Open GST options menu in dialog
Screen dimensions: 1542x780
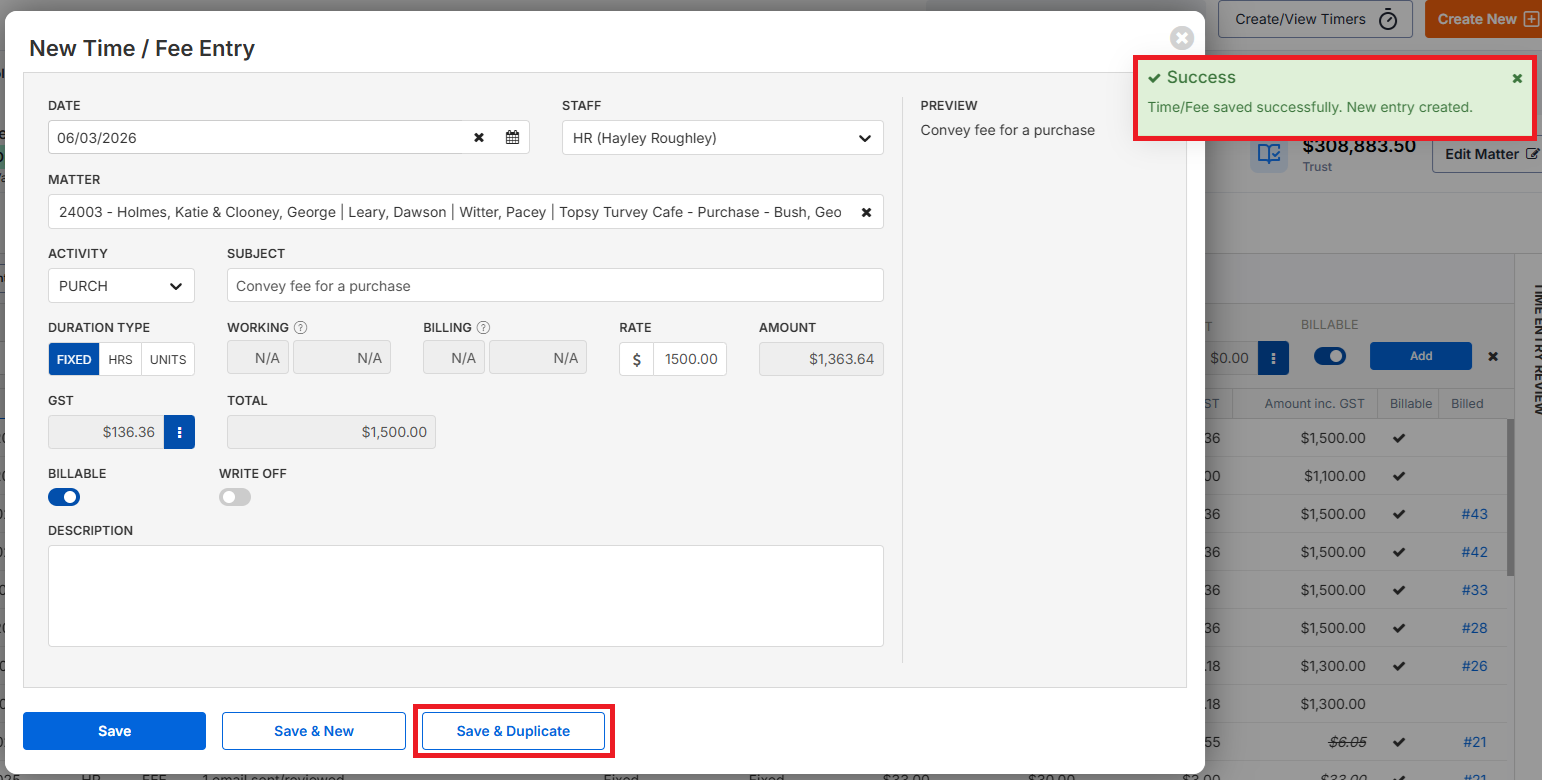click(x=180, y=432)
